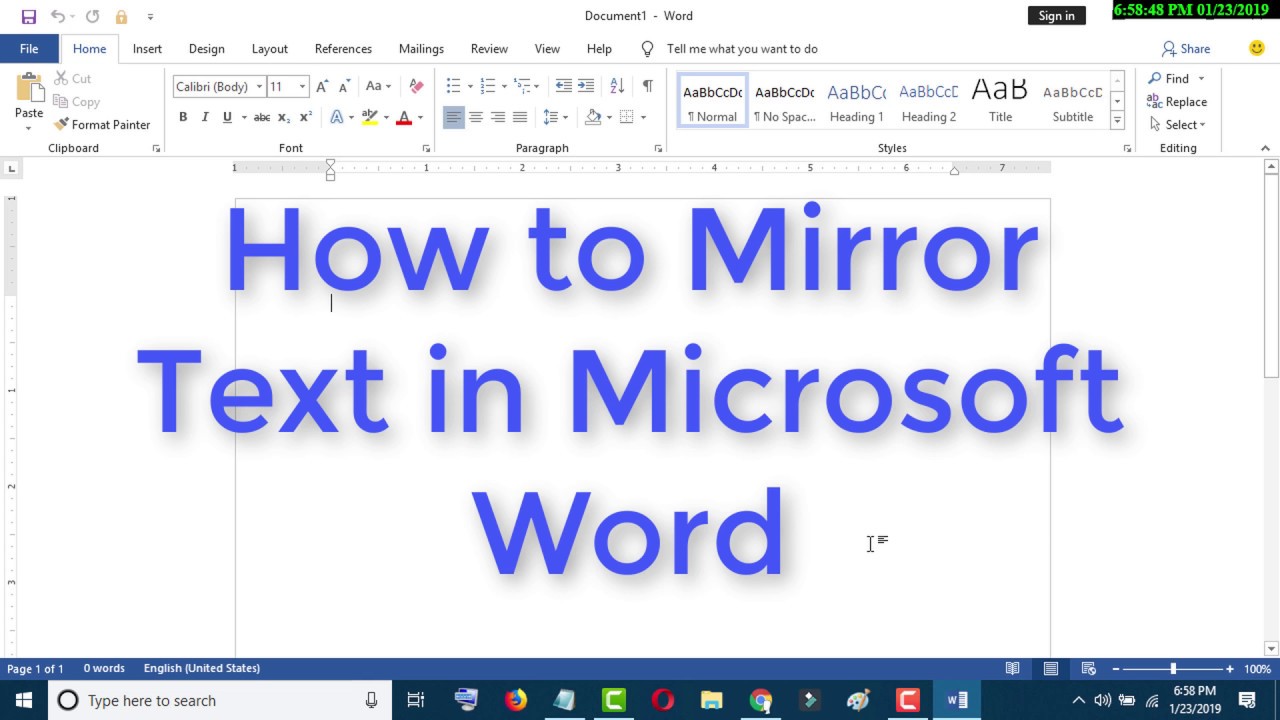Apply the Title style
The height and width of the screenshot is (720, 1280).
click(x=1000, y=102)
